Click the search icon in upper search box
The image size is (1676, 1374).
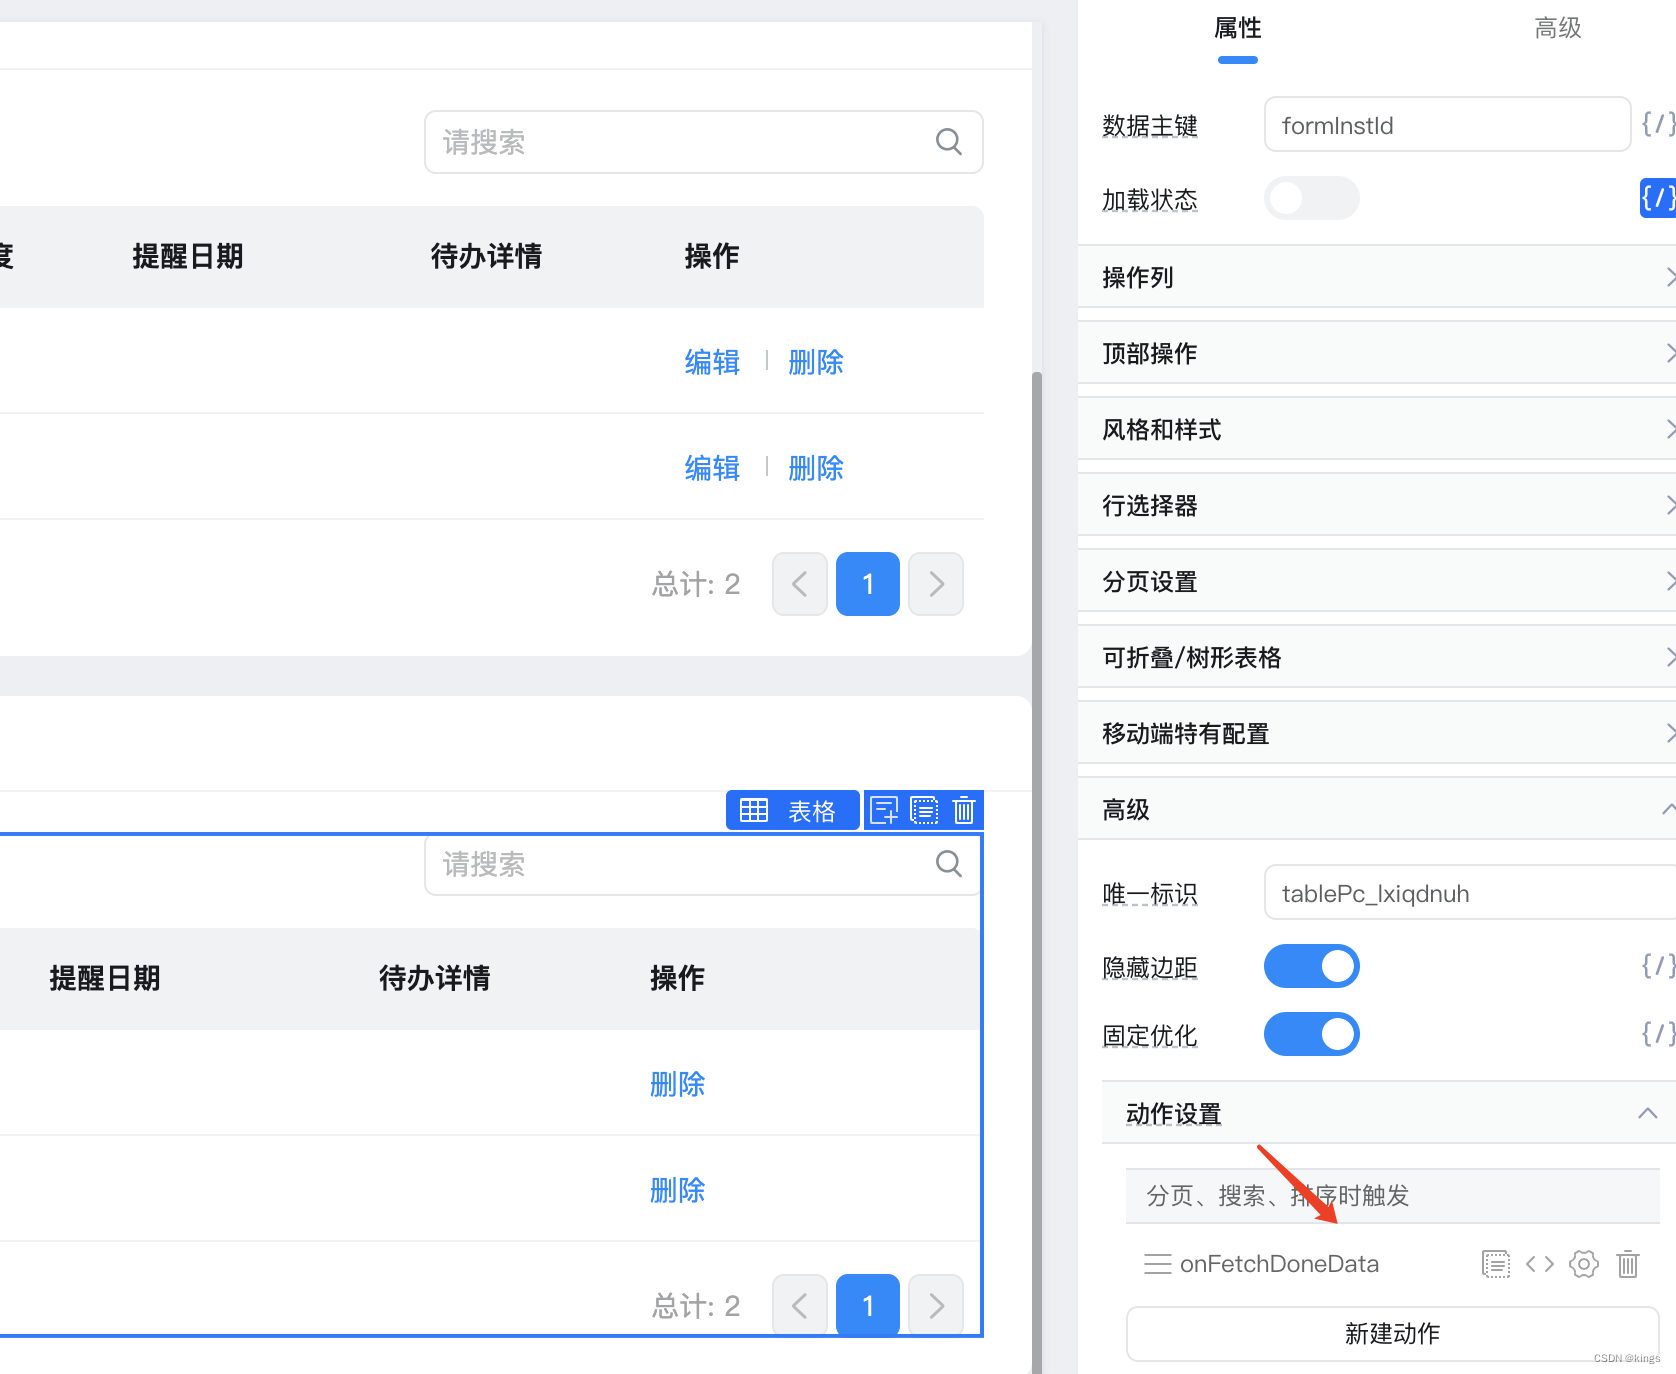click(x=948, y=142)
